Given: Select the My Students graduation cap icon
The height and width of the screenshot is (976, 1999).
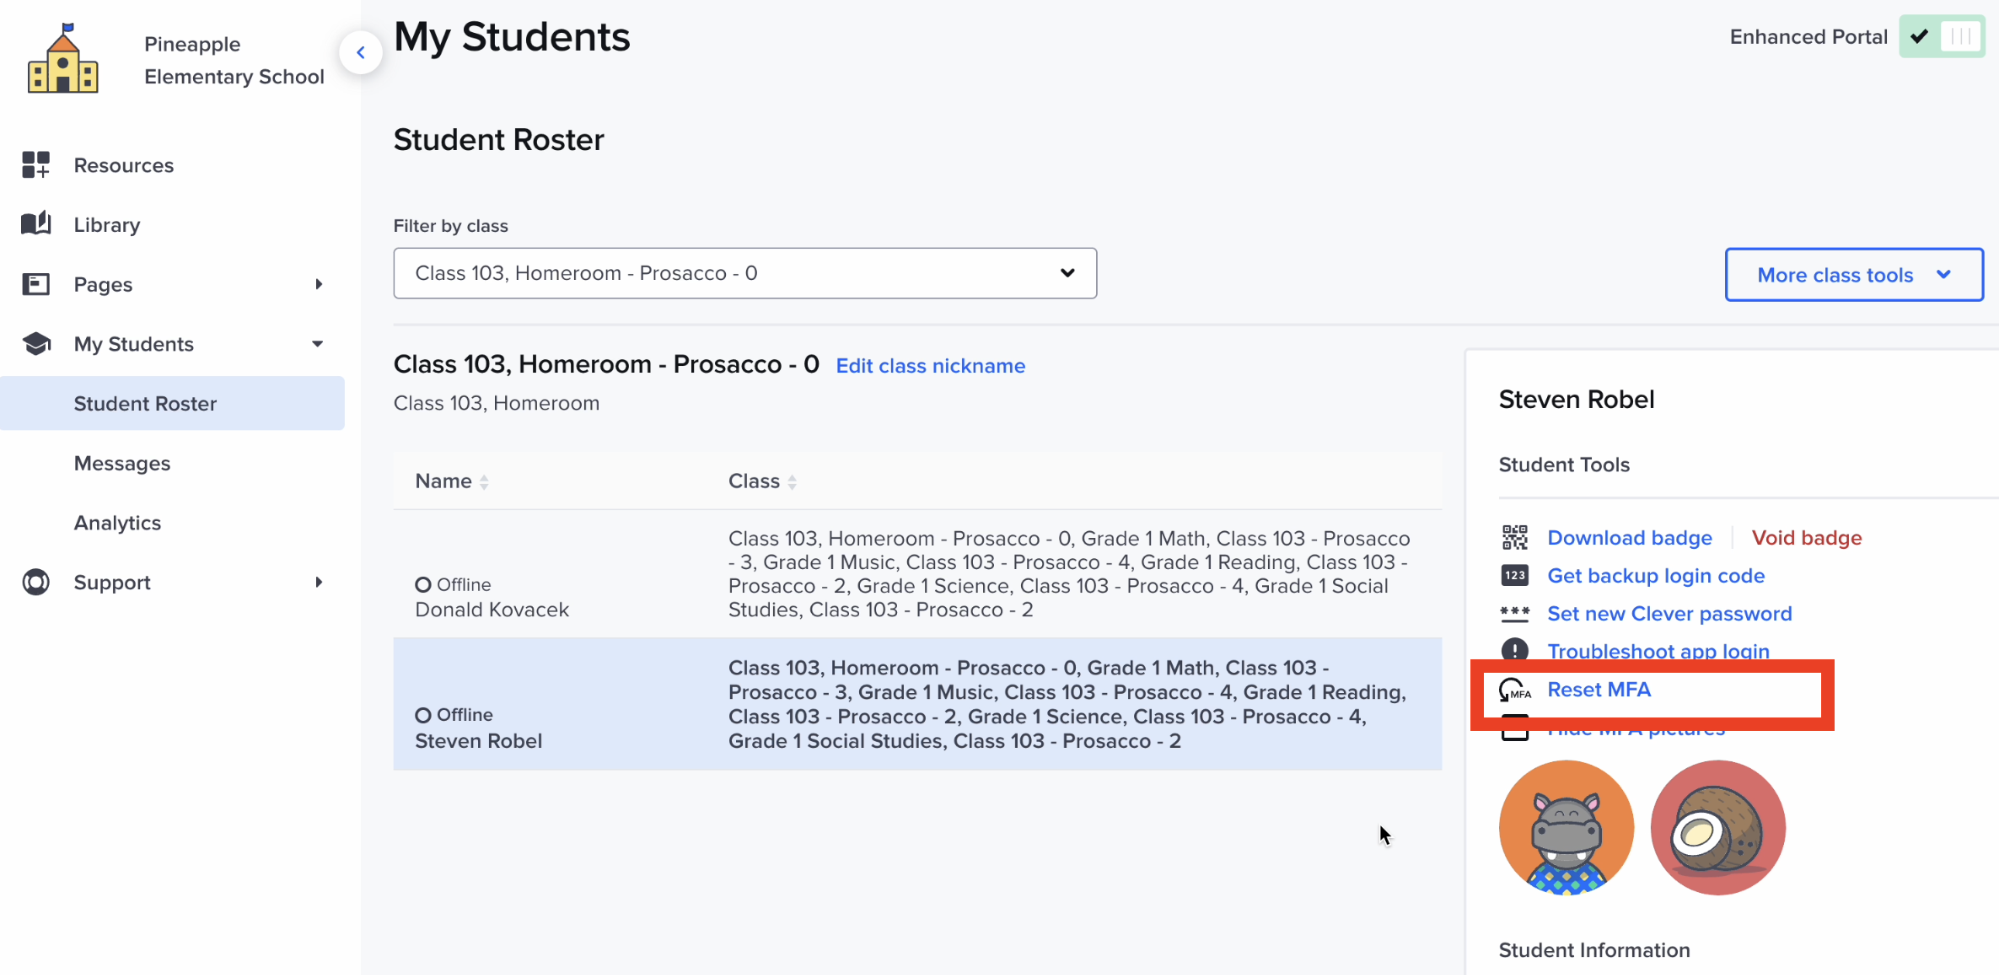Looking at the screenshot, I should 36,344.
